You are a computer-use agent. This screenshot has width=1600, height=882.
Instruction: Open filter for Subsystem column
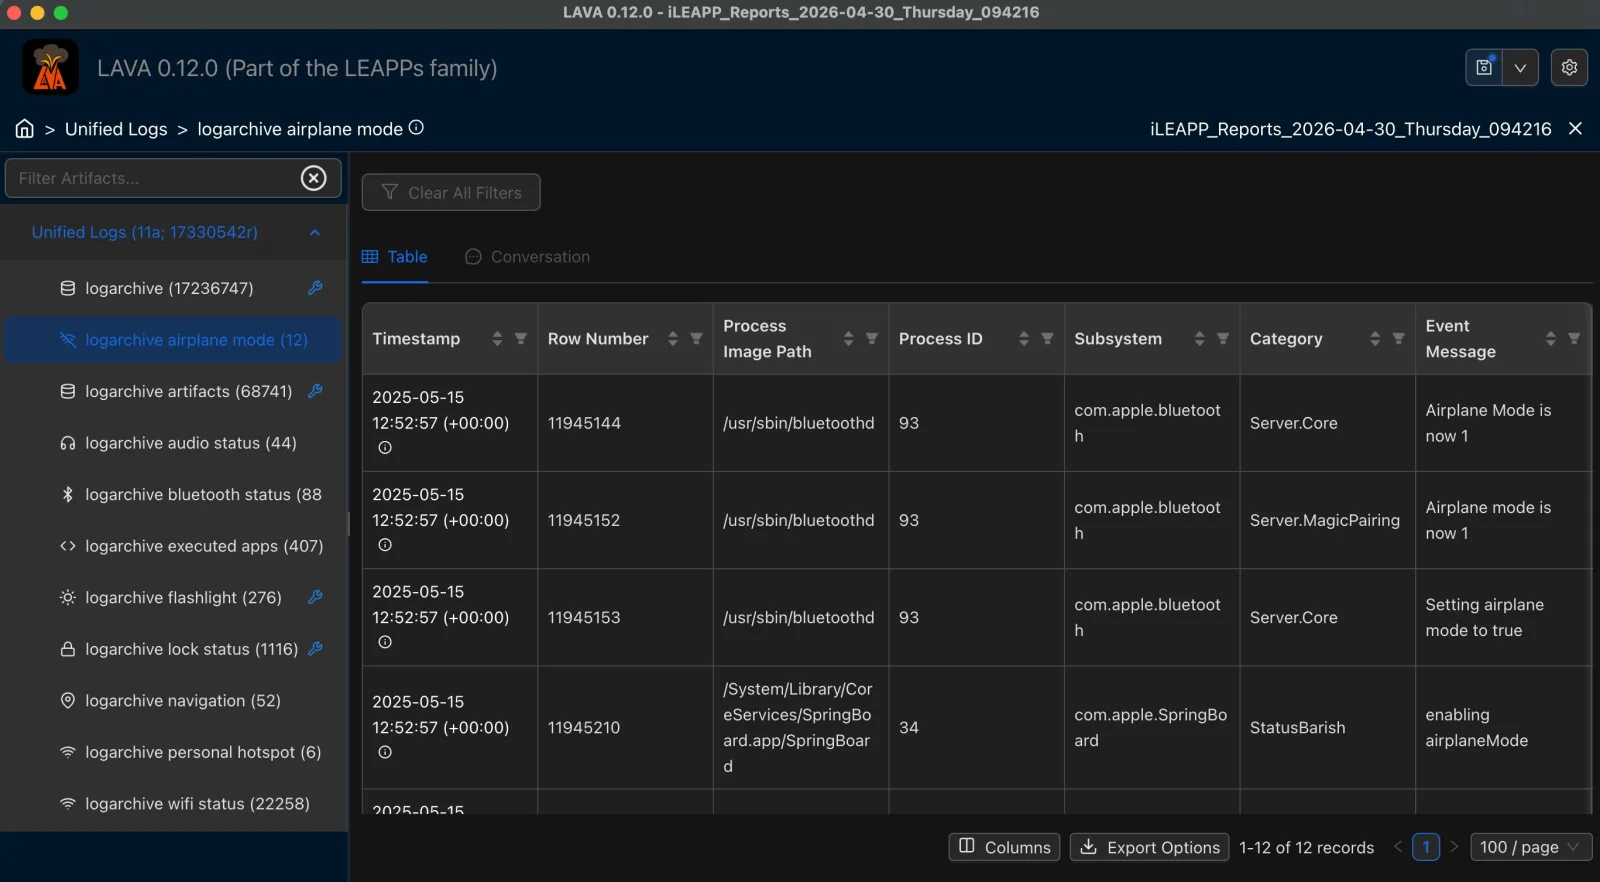click(1223, 339)
